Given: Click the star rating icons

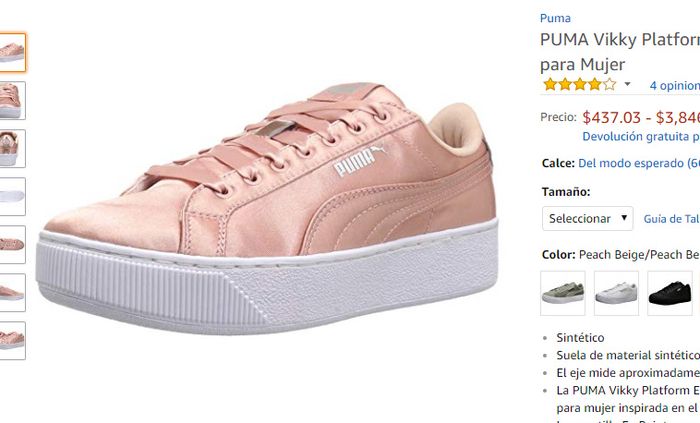Looking at the screenshot, I should pos(579,85).
